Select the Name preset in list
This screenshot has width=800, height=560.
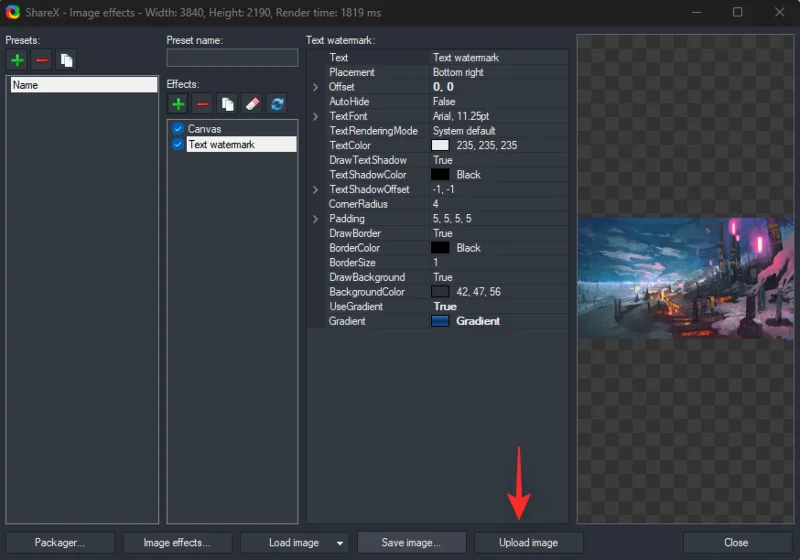pos(82,85)
